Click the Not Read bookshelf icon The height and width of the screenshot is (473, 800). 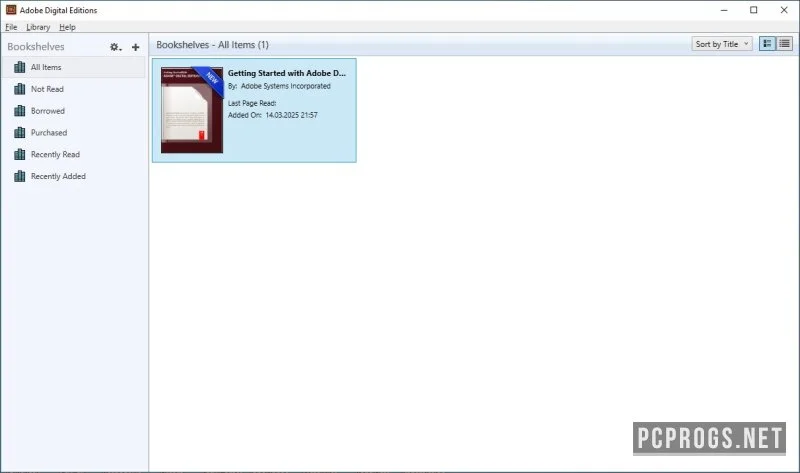coord(19,89)
